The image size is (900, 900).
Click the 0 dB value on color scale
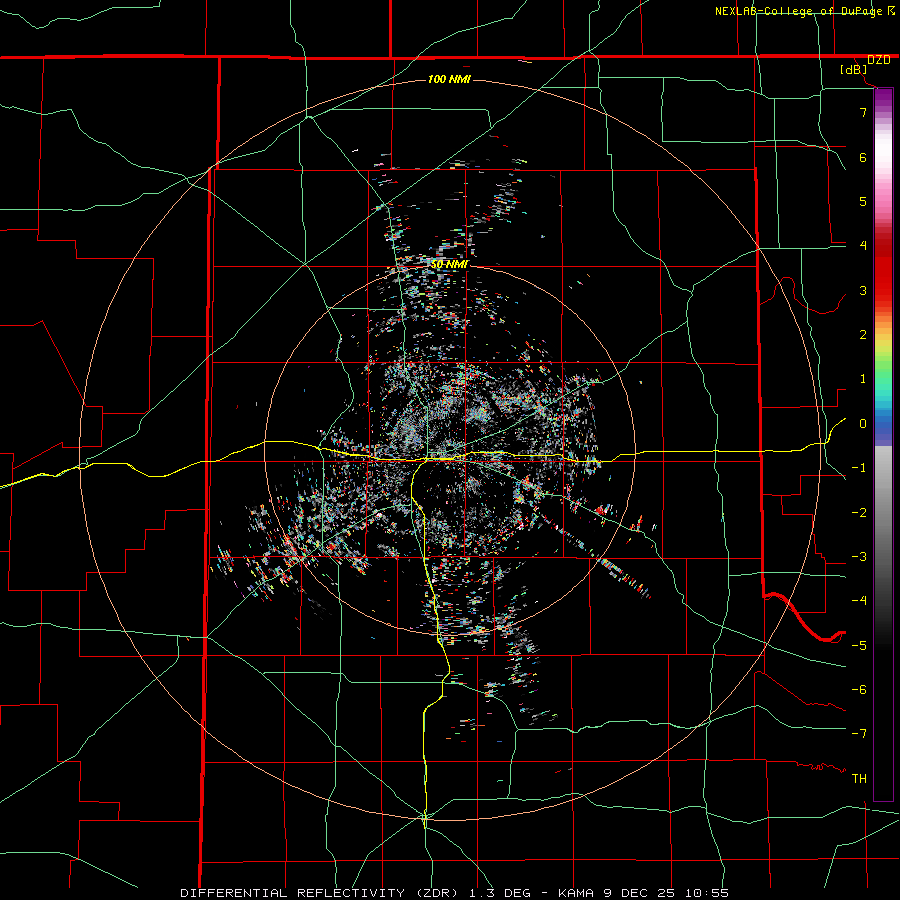coord(863,424)
